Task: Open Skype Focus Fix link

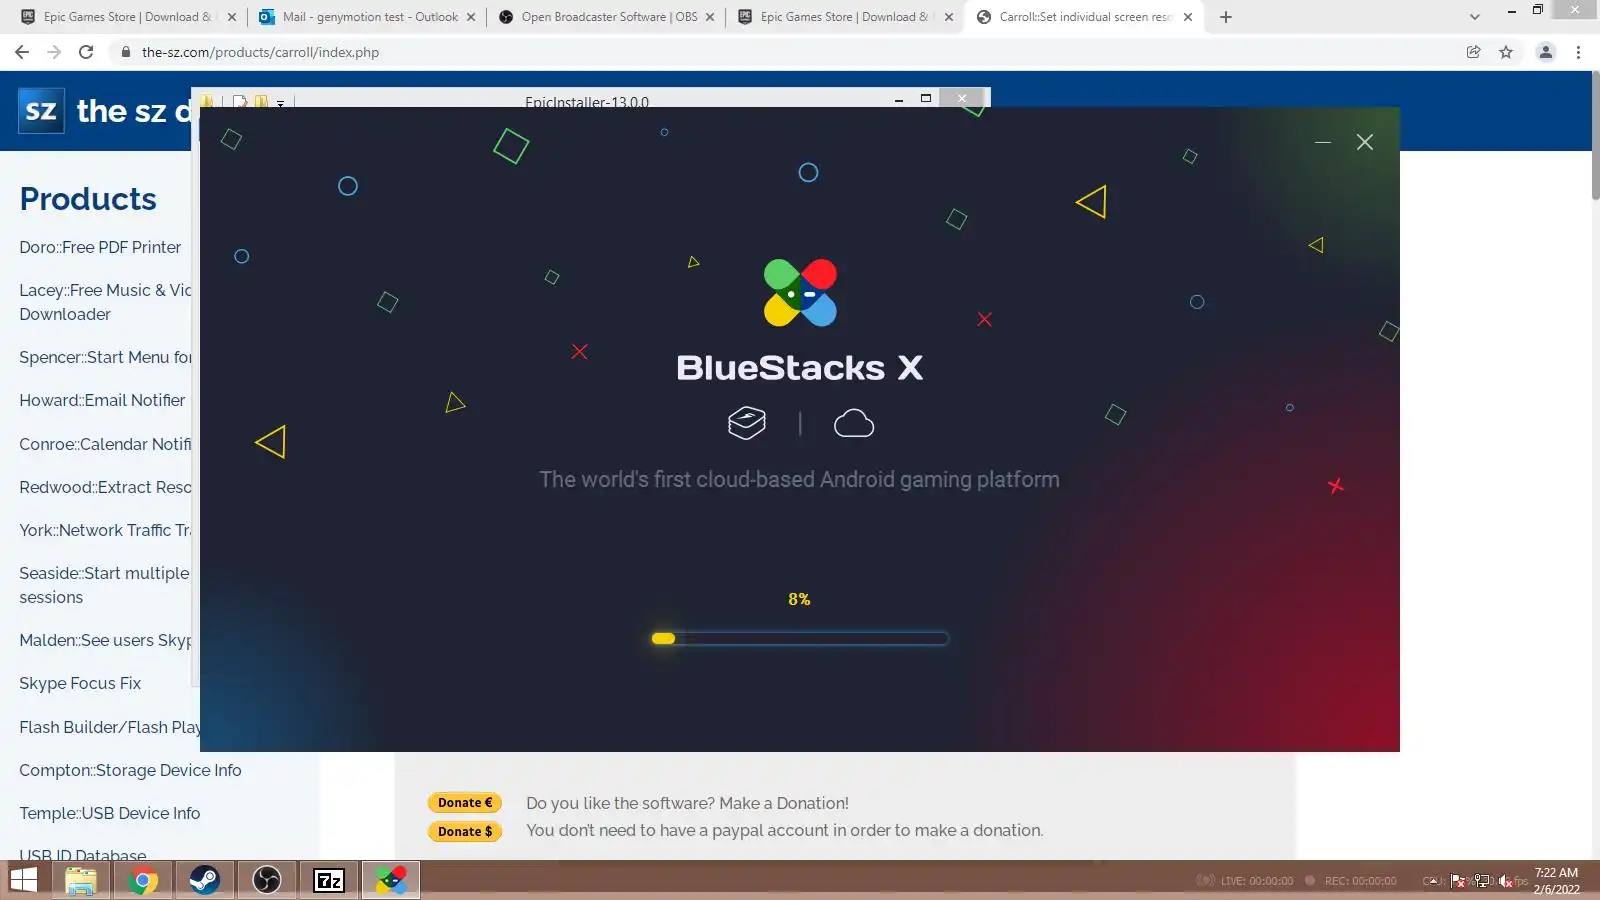Action: coord(80,683)
